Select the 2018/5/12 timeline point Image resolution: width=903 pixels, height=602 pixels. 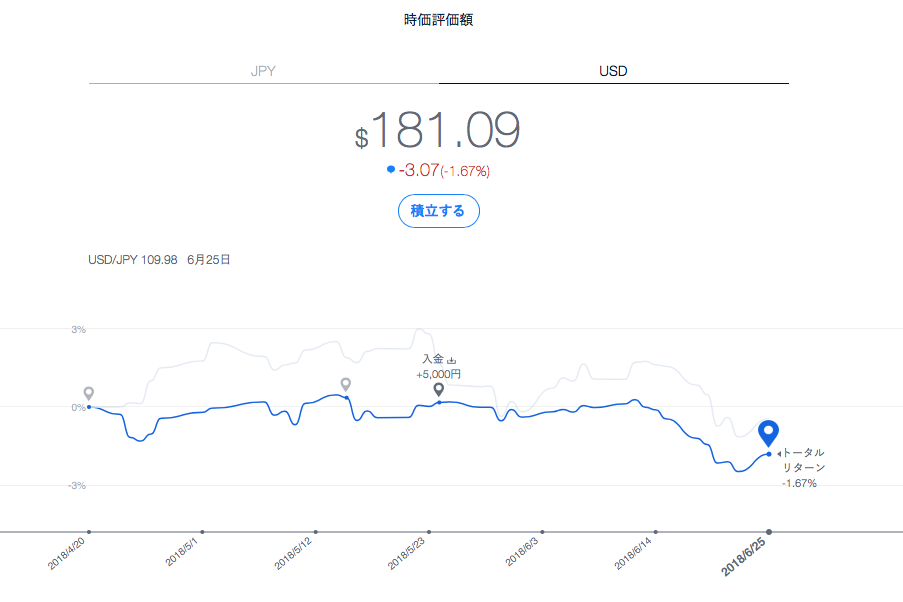pos(316,532)
